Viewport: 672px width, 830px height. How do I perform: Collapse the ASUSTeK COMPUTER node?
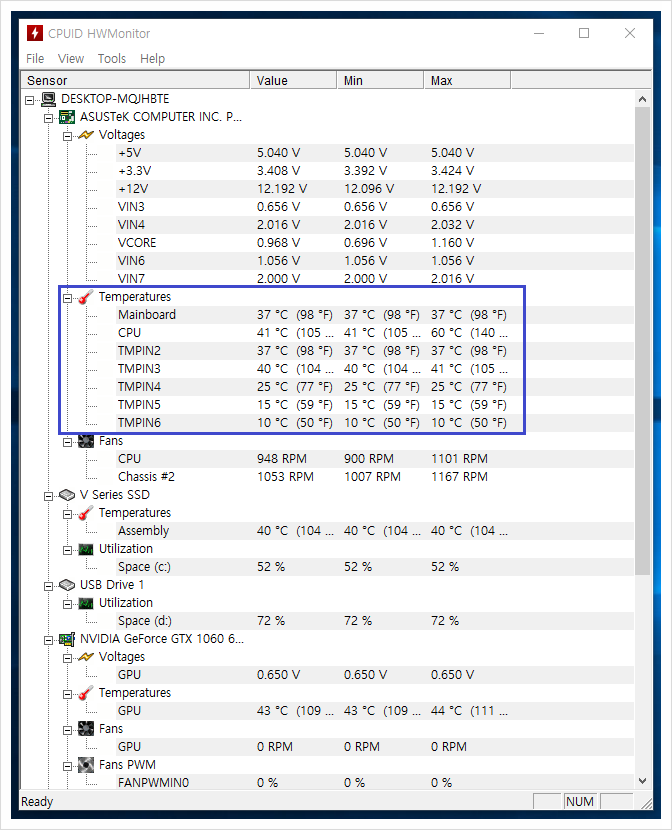(49, 118)
